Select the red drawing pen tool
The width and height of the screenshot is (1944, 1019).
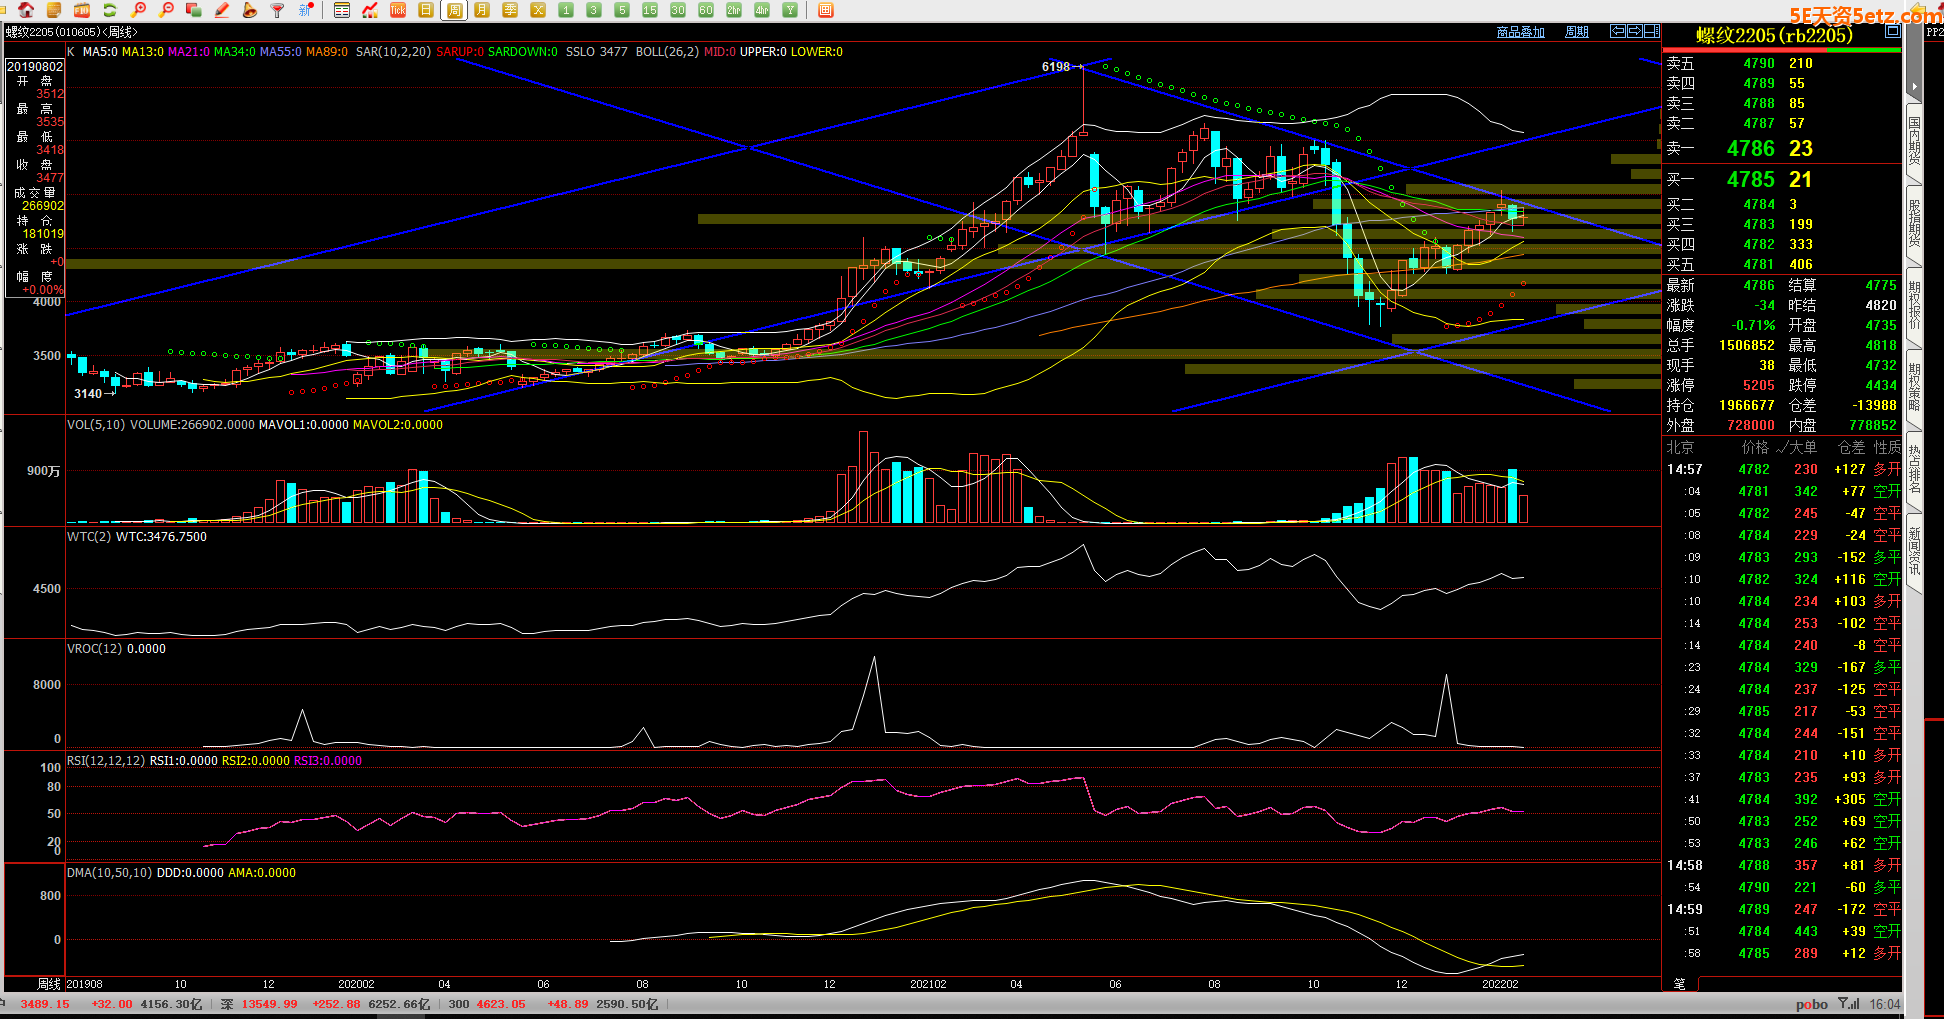pyautogui.click(x=222, y=10)
